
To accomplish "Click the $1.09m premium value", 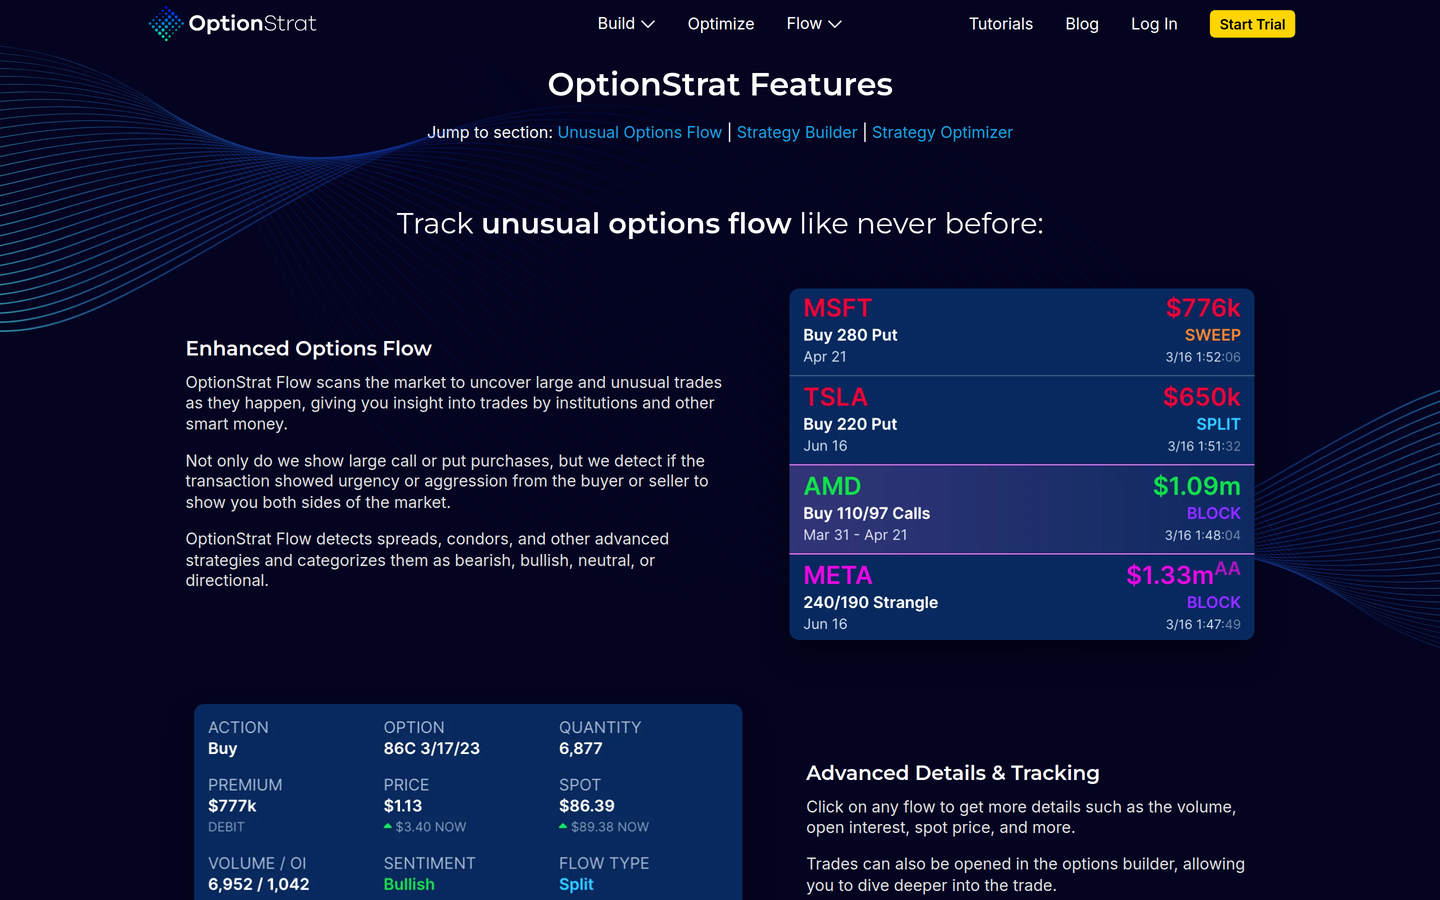I will coord(1197,486).
